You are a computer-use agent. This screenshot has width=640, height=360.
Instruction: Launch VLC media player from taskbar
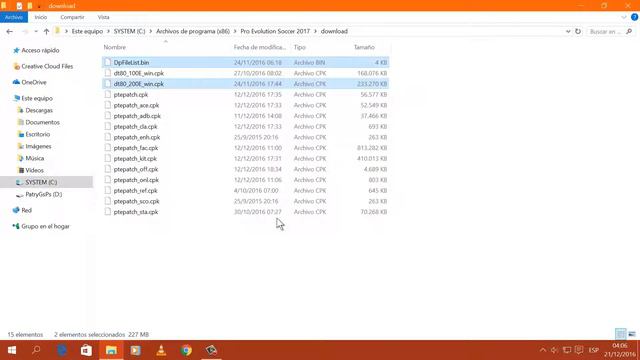tap(161, 350)
